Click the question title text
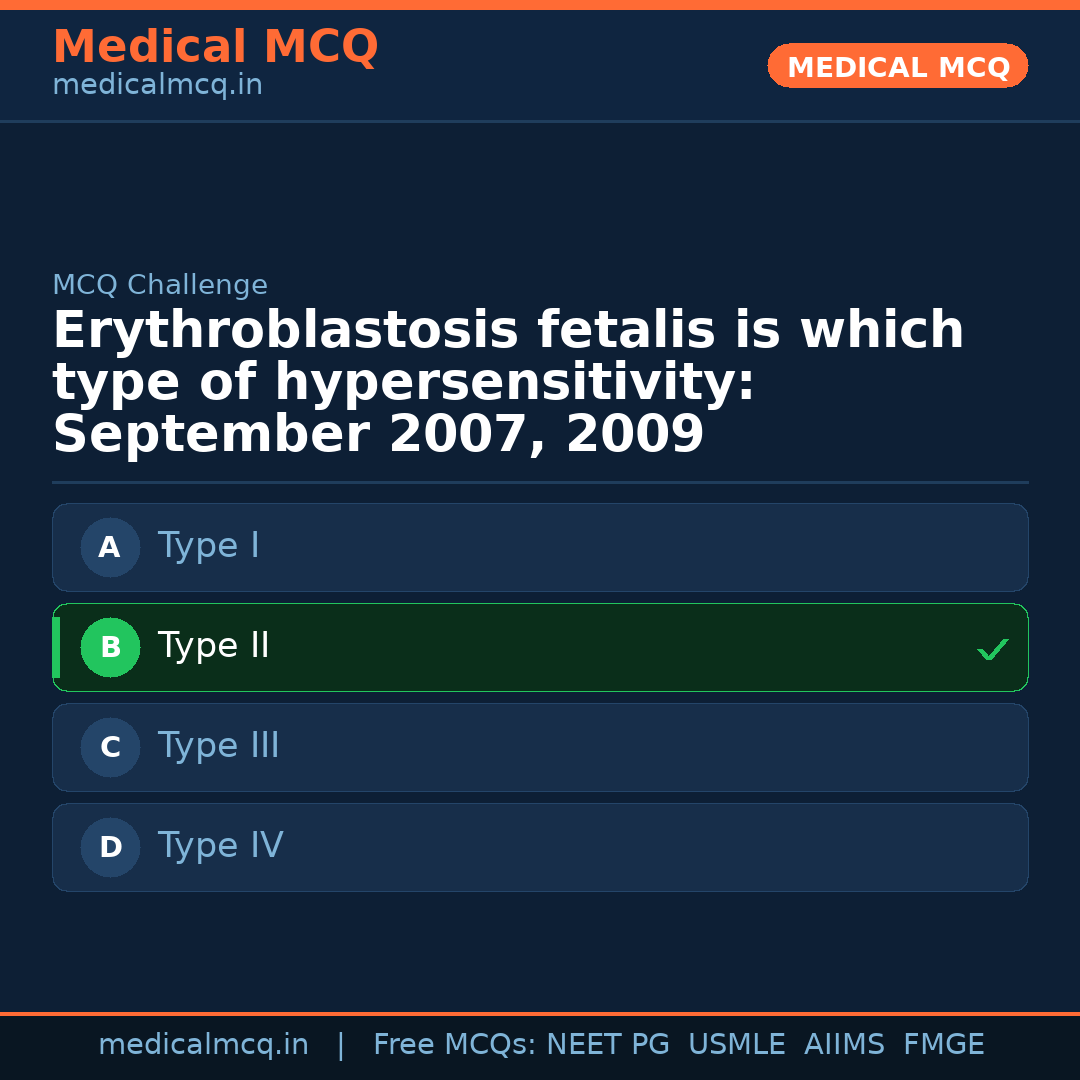Screen dimensions: 1080x1080 (x=508, y=380)
